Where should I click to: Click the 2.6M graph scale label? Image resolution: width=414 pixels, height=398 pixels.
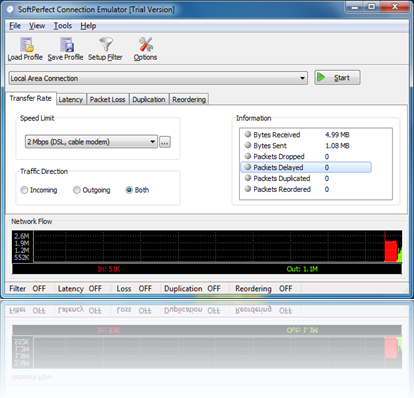(x=22, y=236)
